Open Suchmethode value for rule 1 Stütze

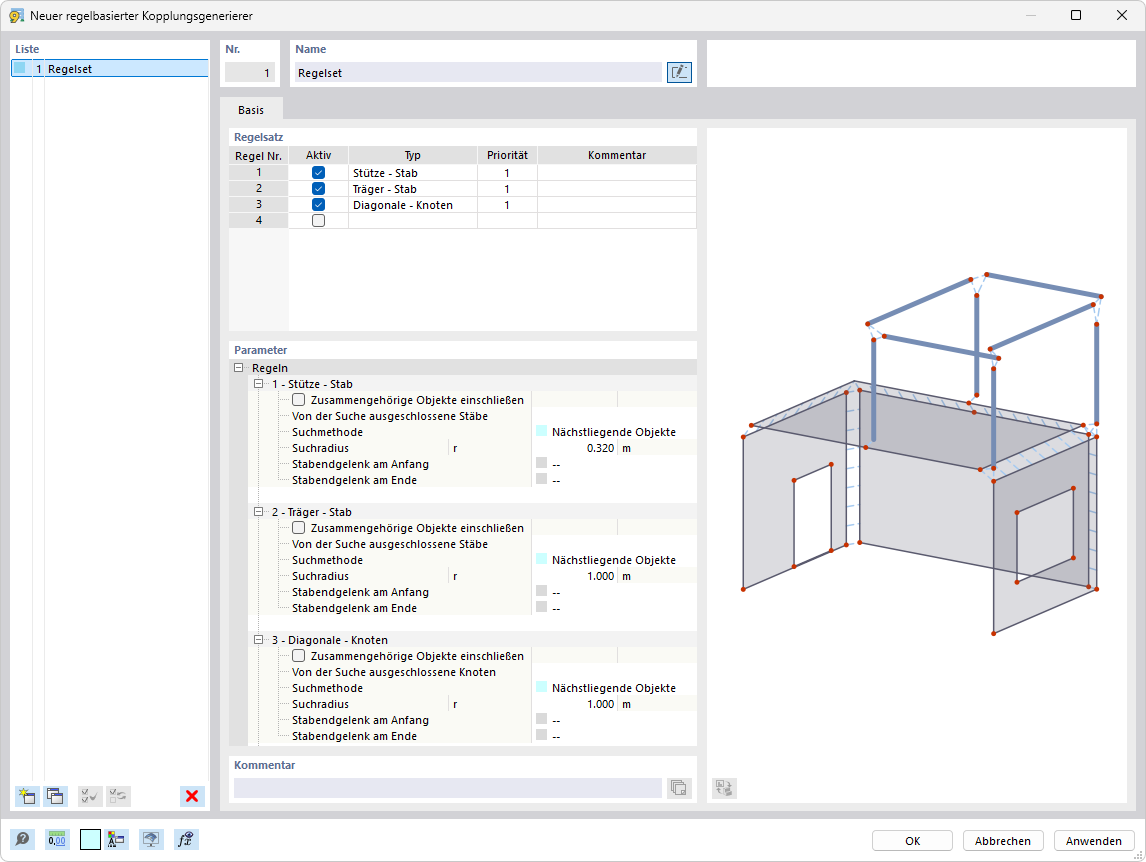pyautogui.click(x=614, y=432)
